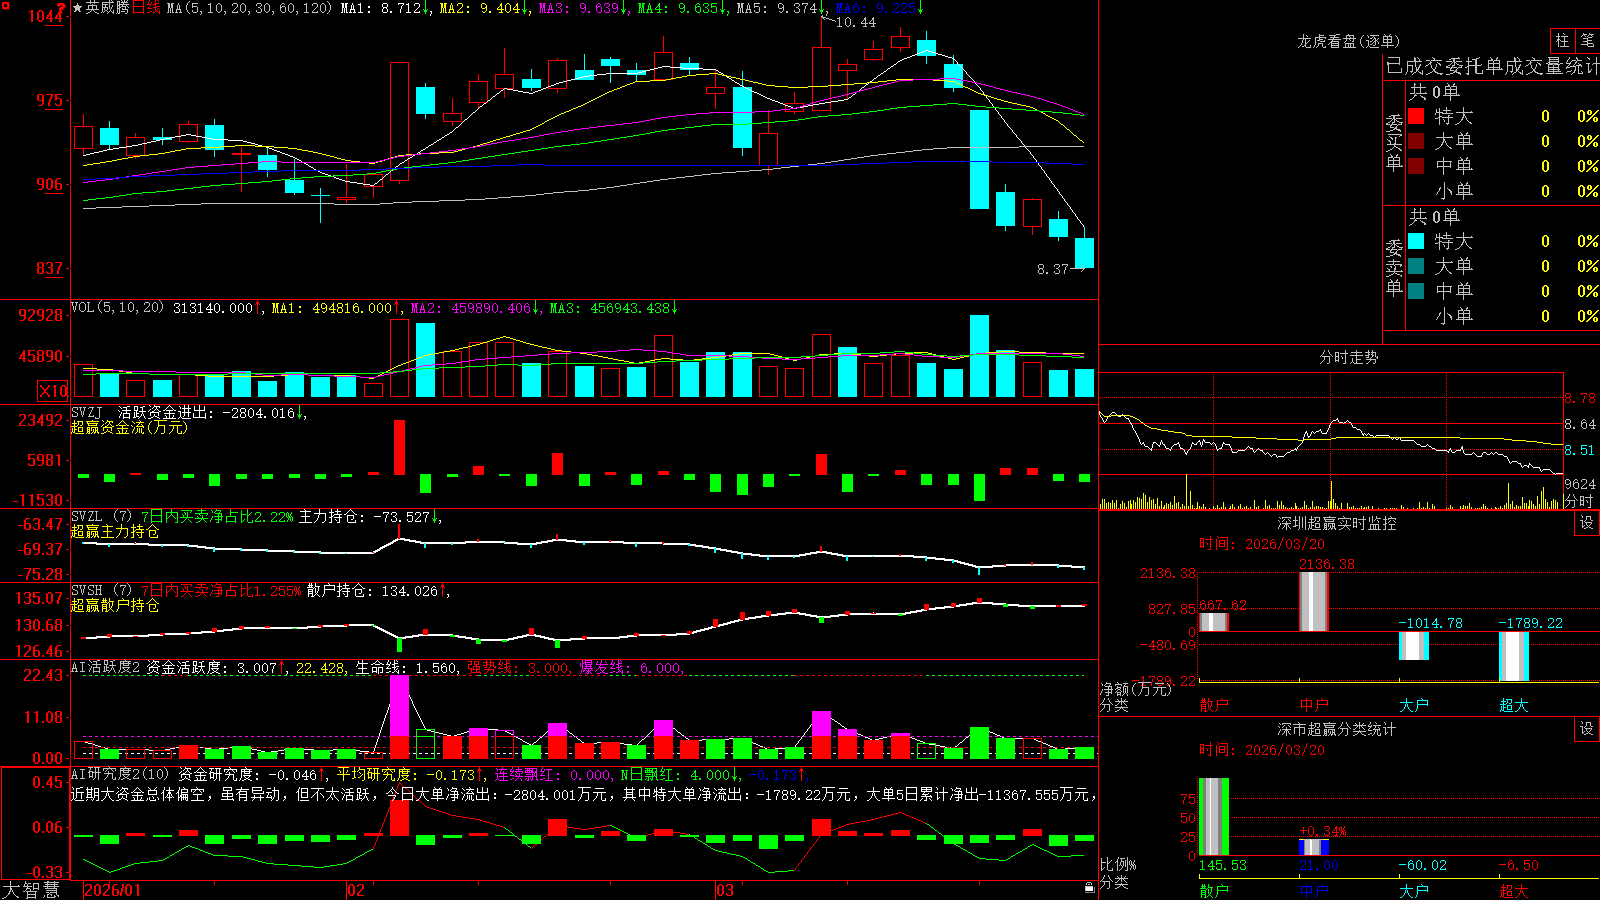Click the 1044 price axis label
This screenshot has height=900, width=1600.
(46, 16)
